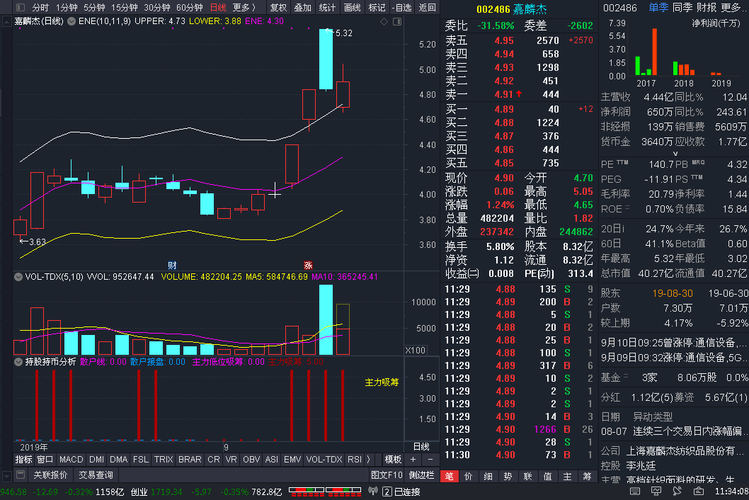
Task: Click the 已连接 connection status
Action: pos(407,491)
